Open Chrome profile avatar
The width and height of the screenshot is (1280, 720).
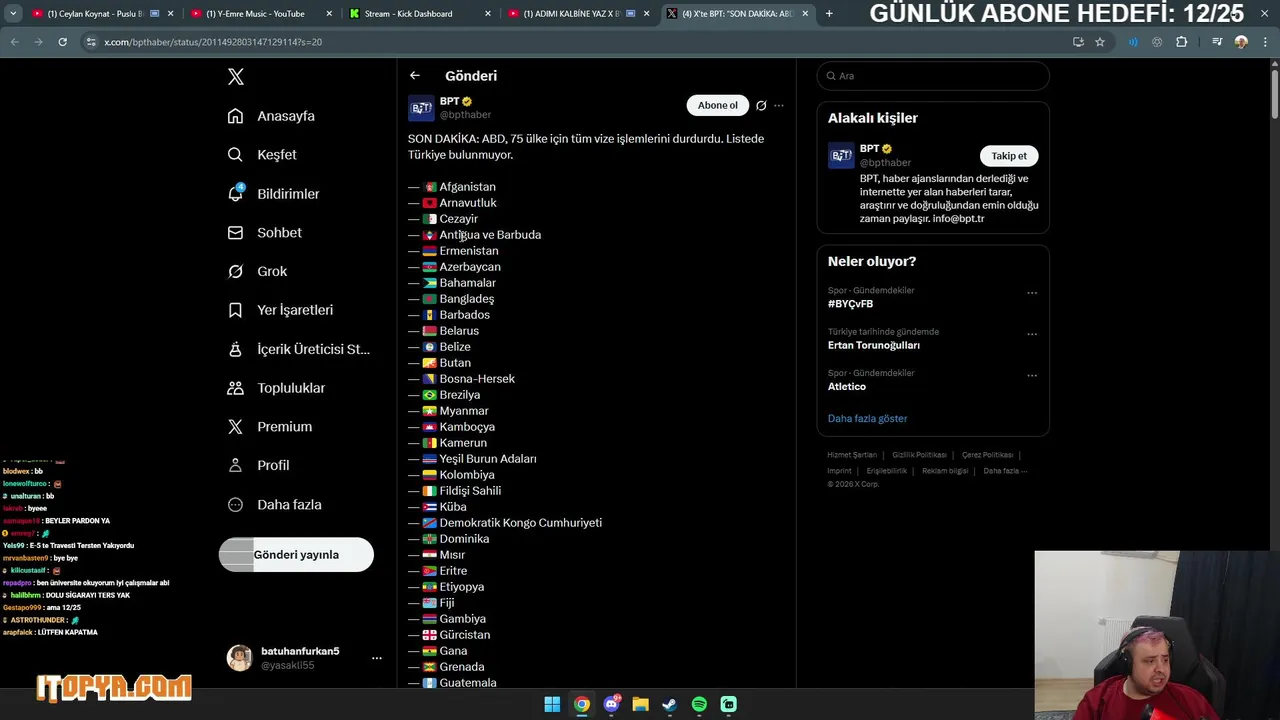pyautogui.click(x=1242, y=42)
